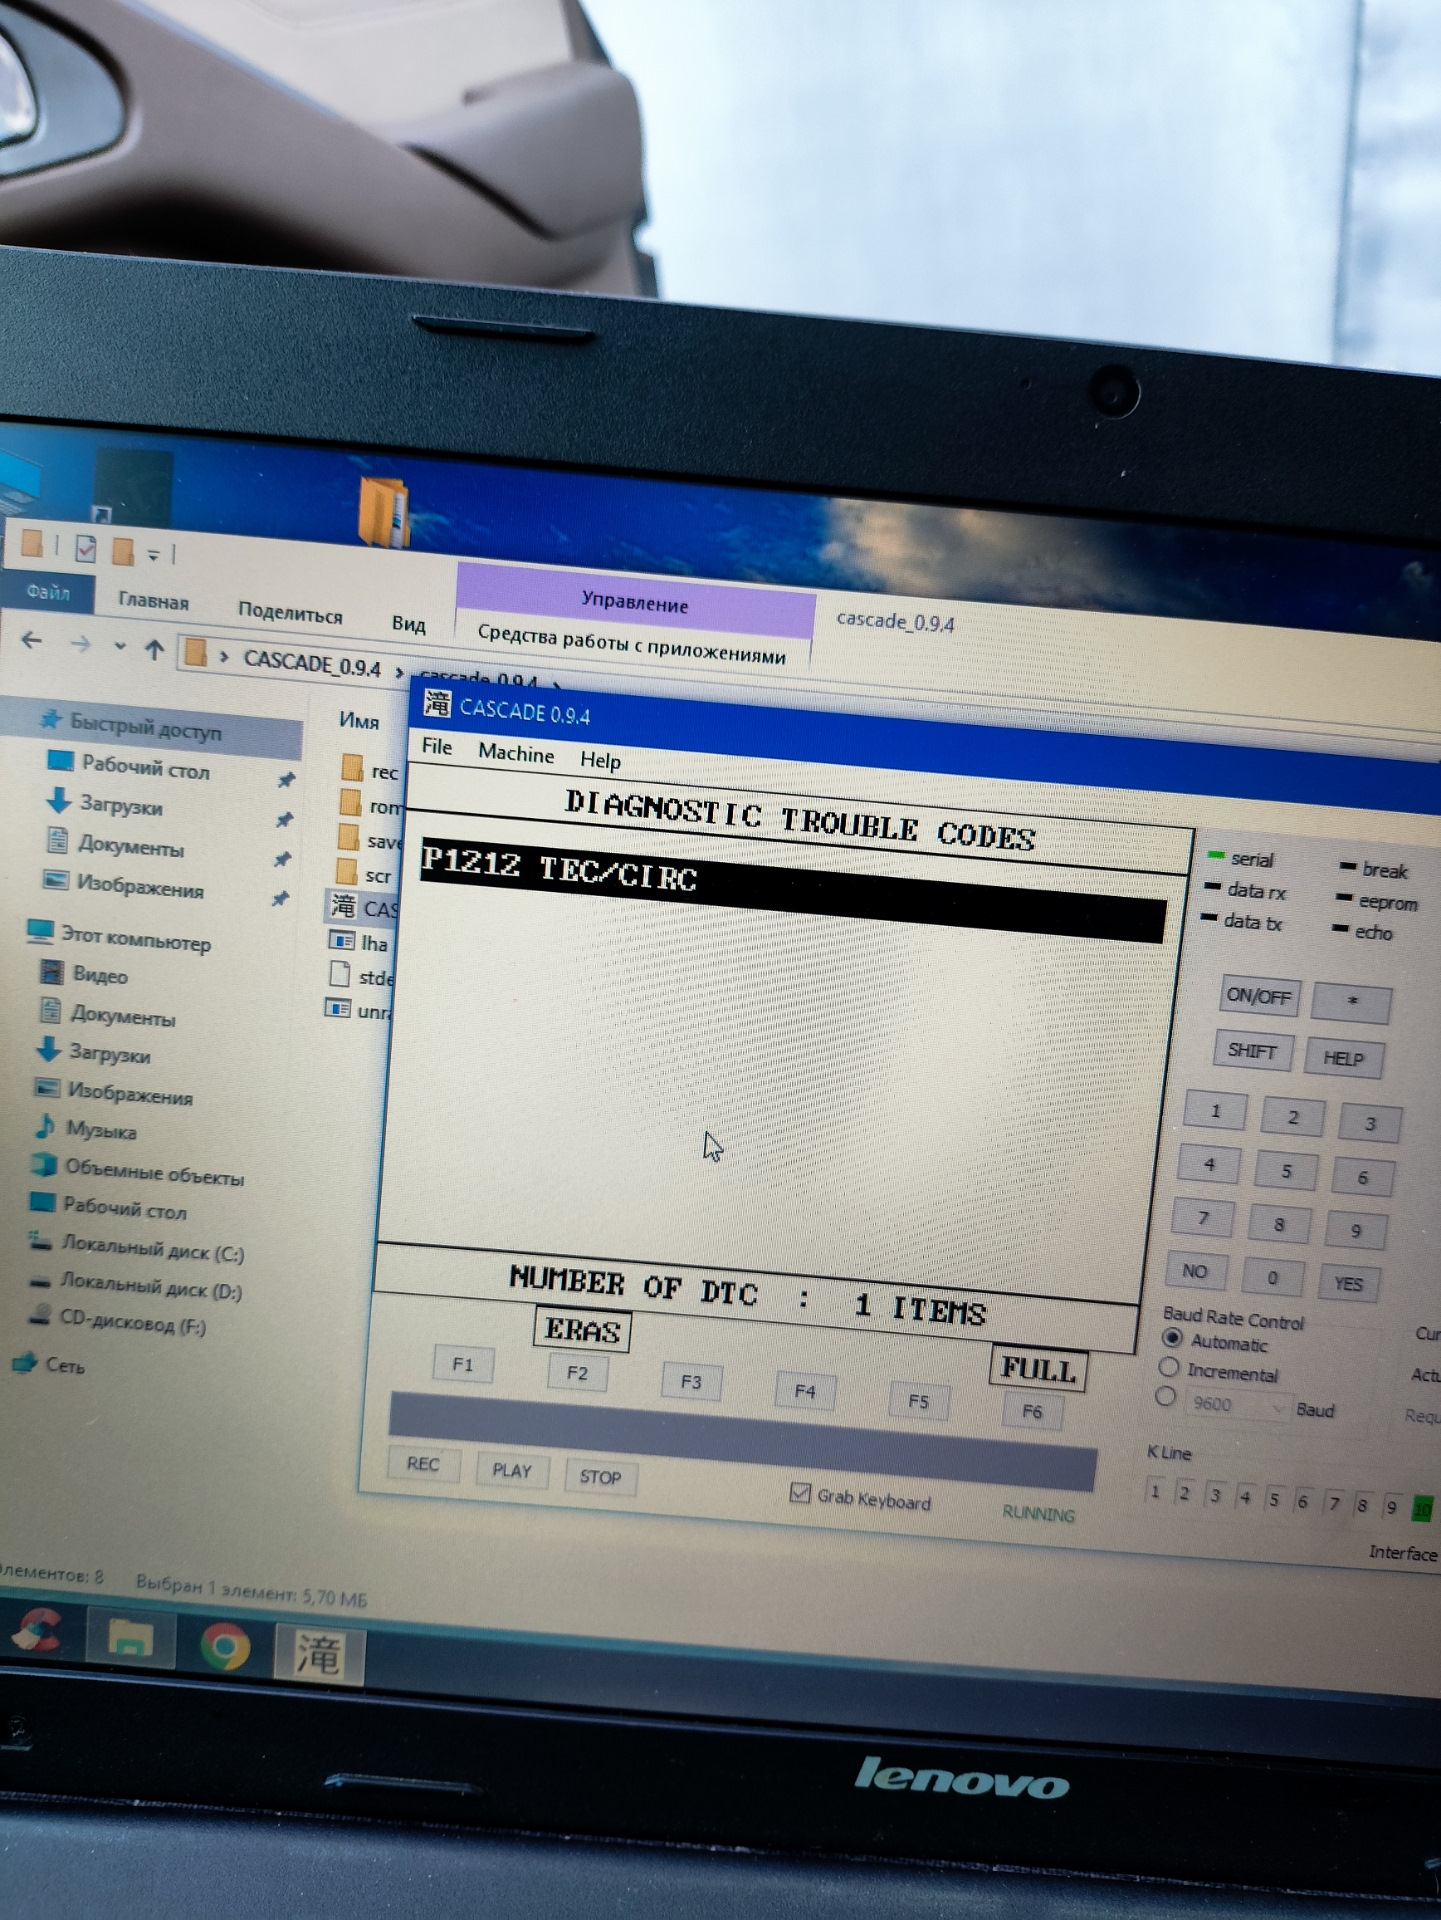Select Incremental baud rate control
The image size is (1441, 1920).
pyautogui.click(x=1168, y=1367)
